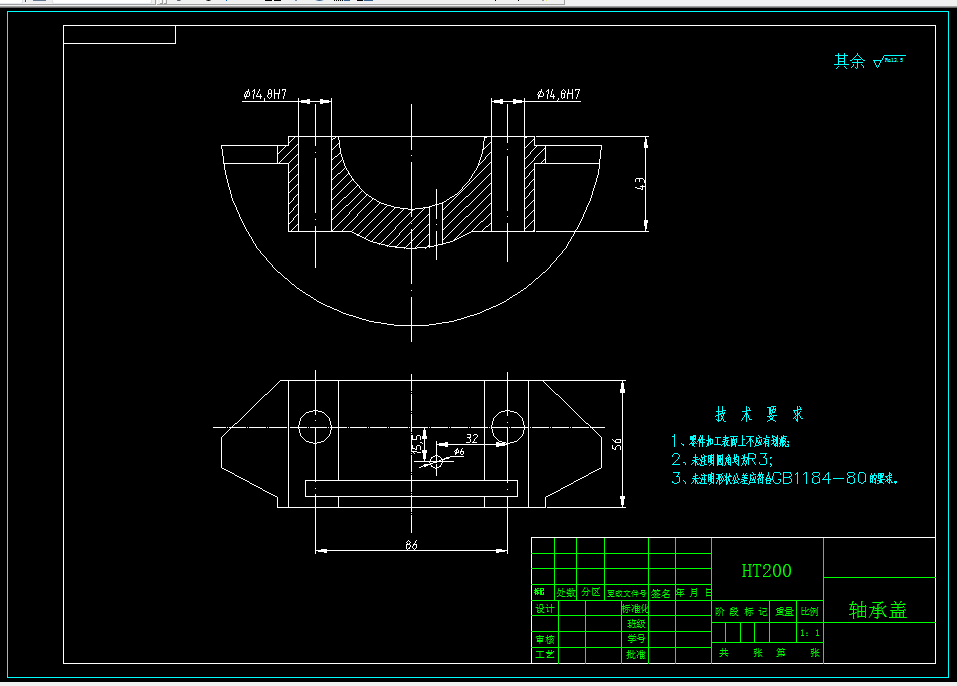
Task: Select the 1:1 scale value
Action: point(810,634)
